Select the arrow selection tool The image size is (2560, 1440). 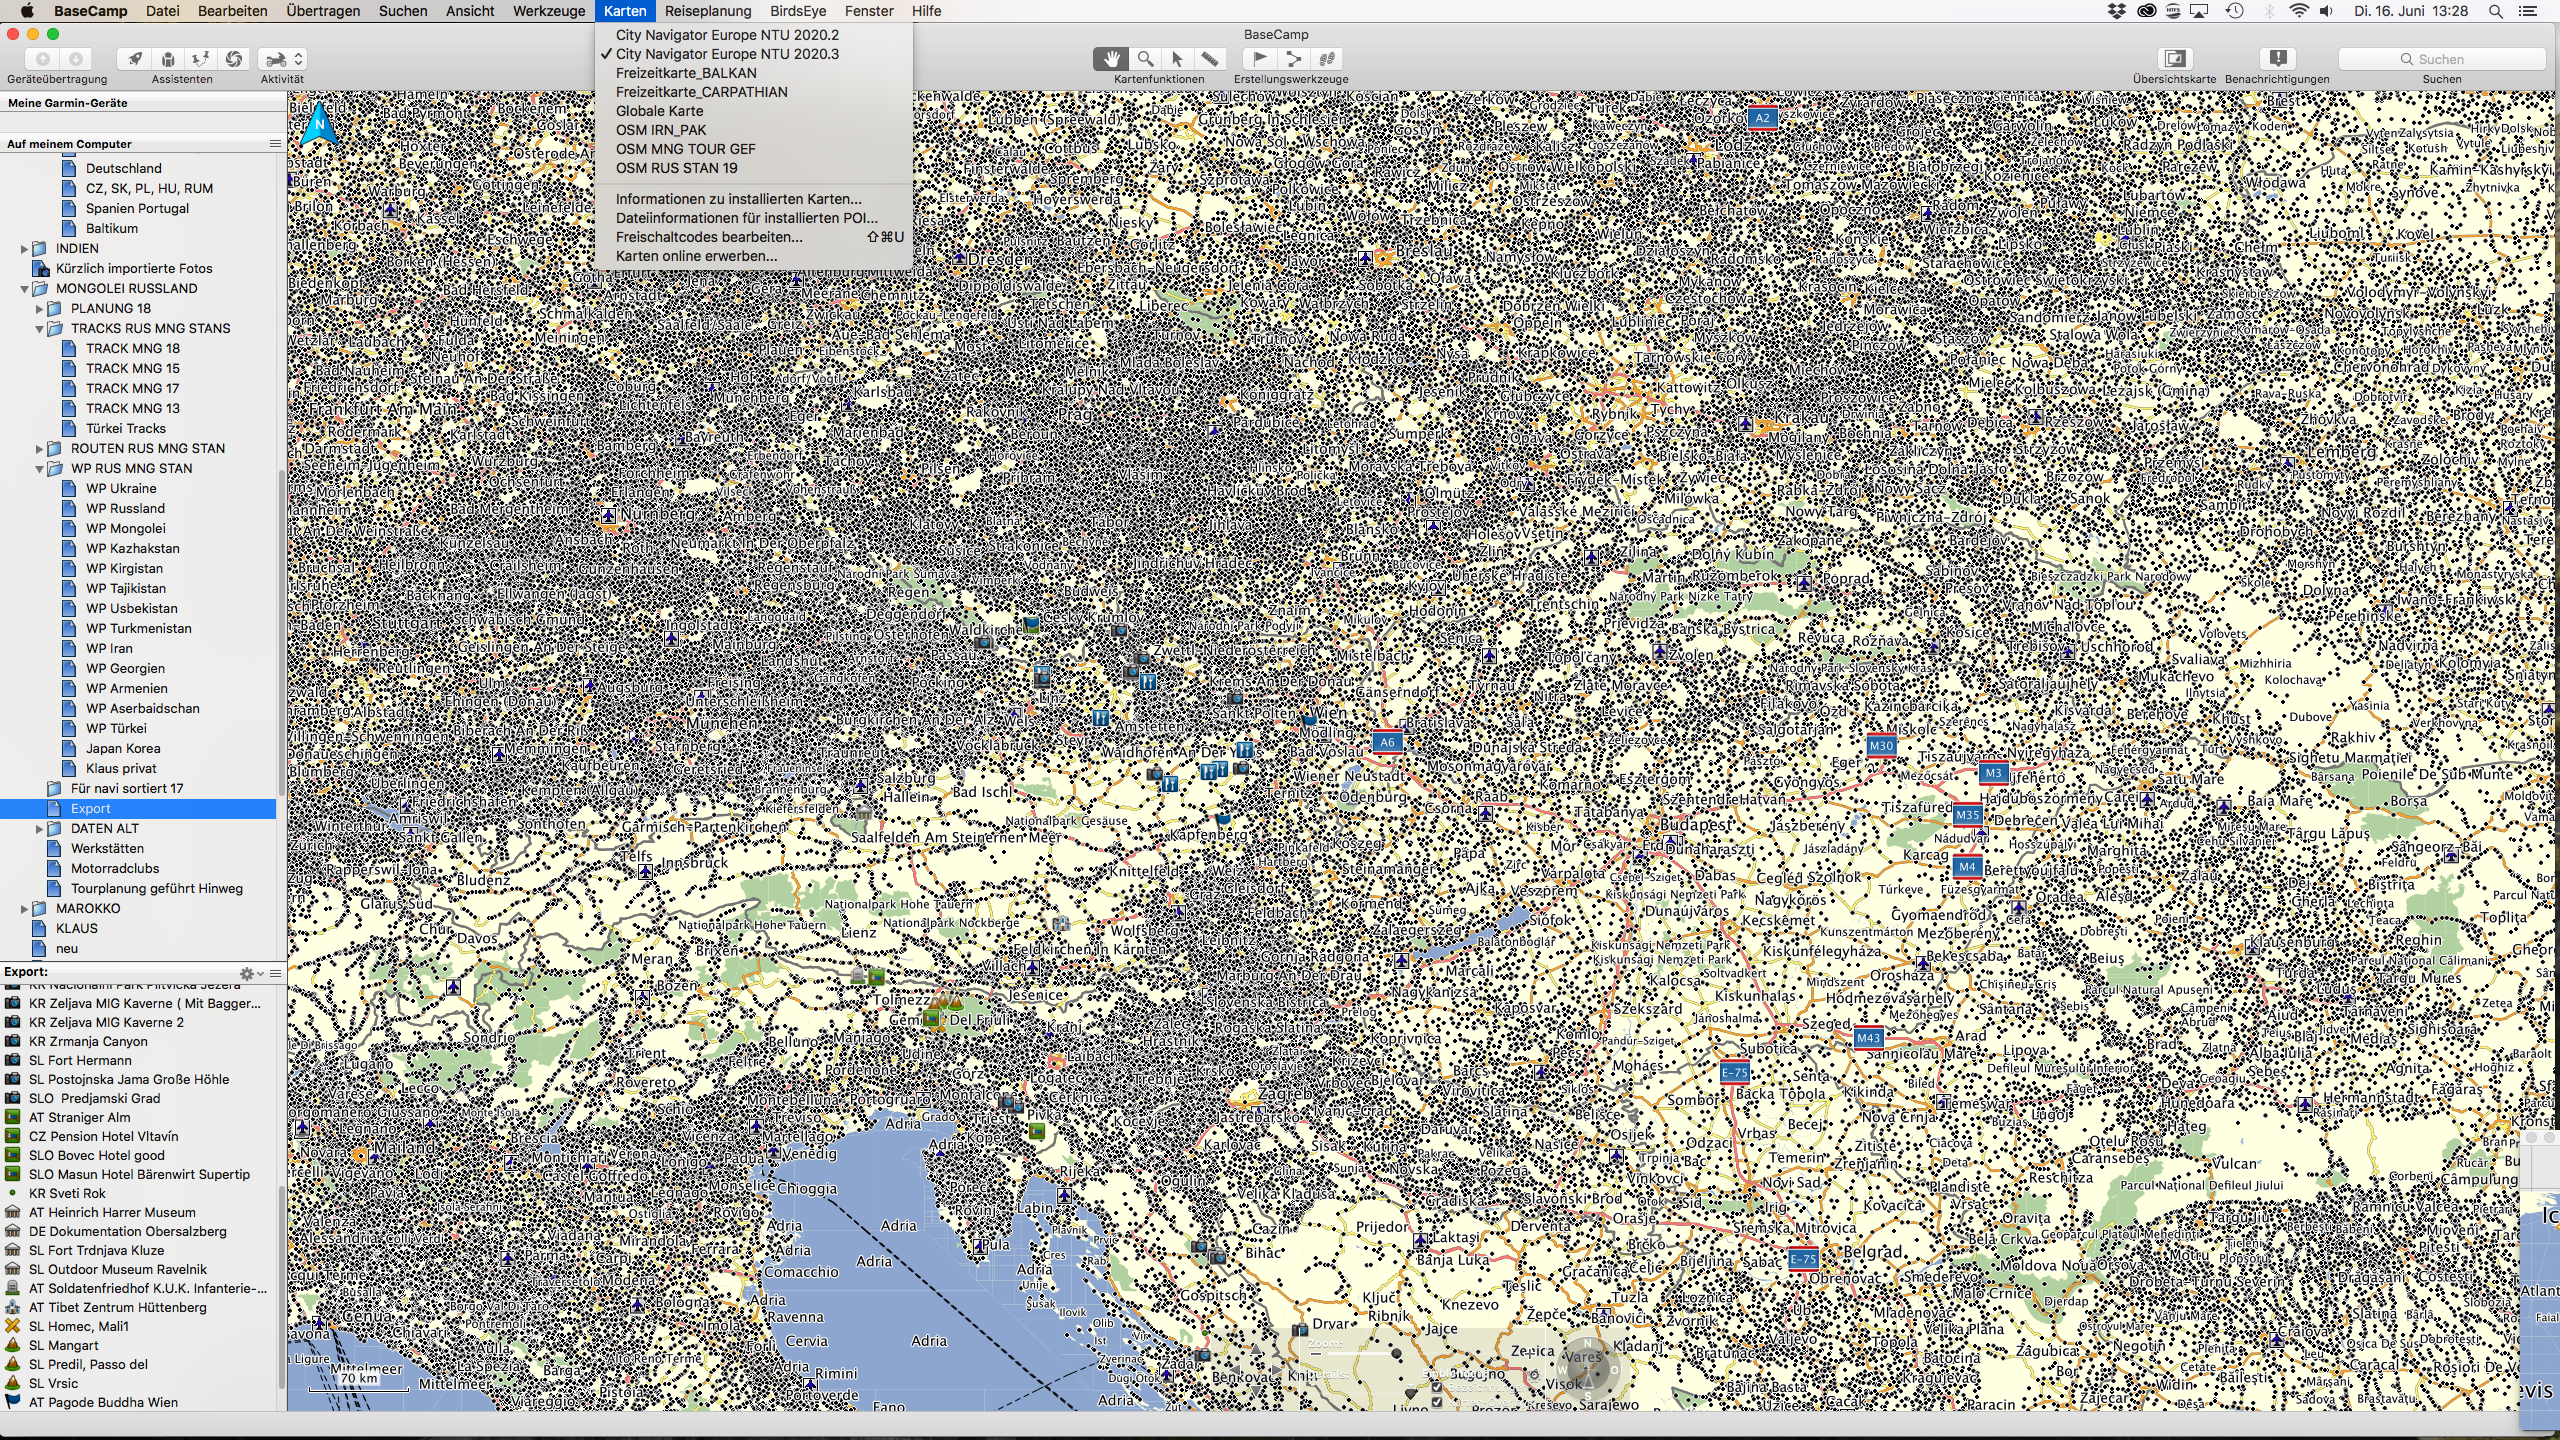click(1178, 59)
